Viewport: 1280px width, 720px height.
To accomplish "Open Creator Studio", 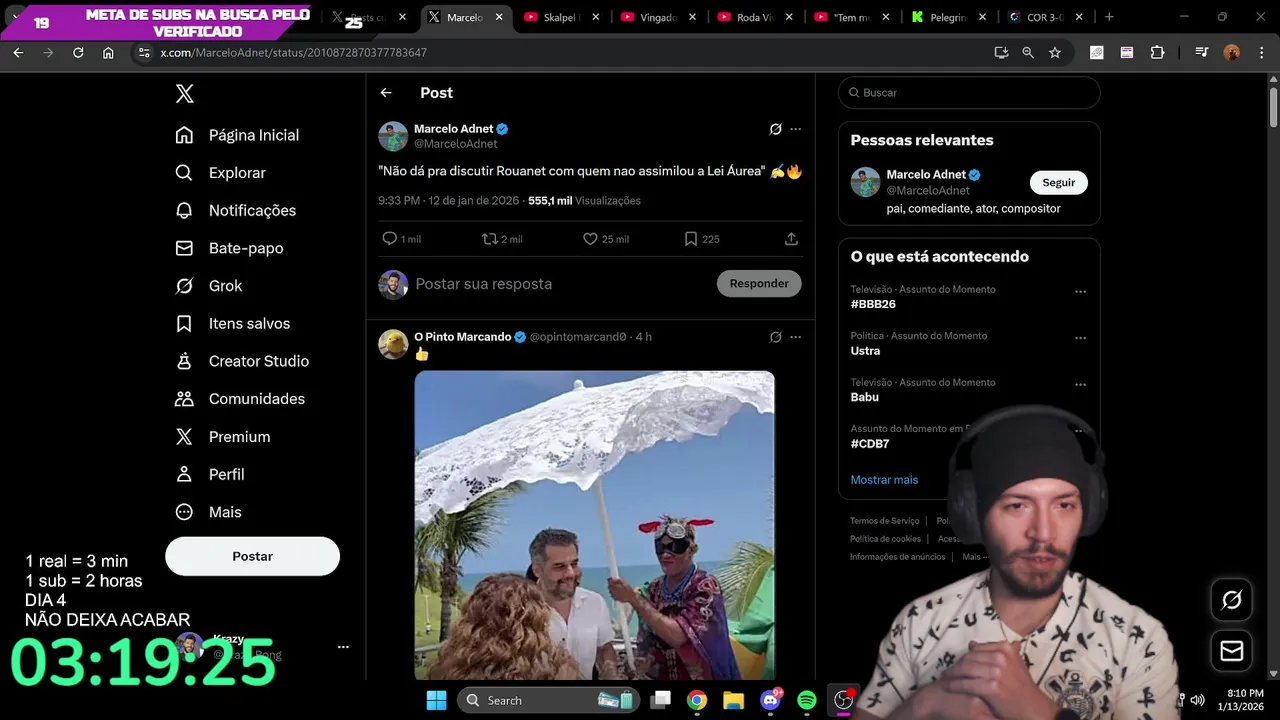I will [x=241, y=361].
